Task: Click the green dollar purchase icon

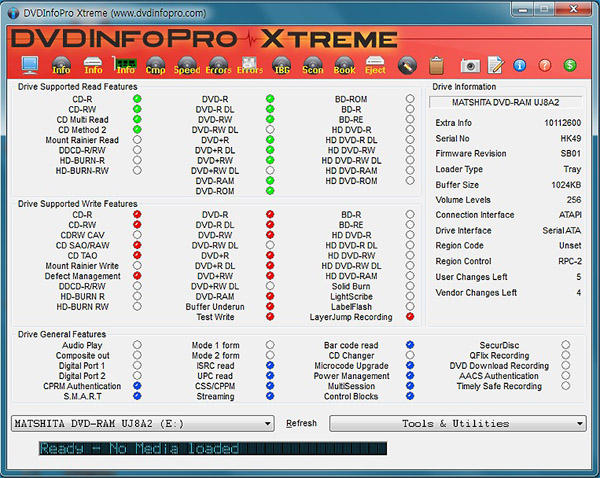Action: coord(570,65)
